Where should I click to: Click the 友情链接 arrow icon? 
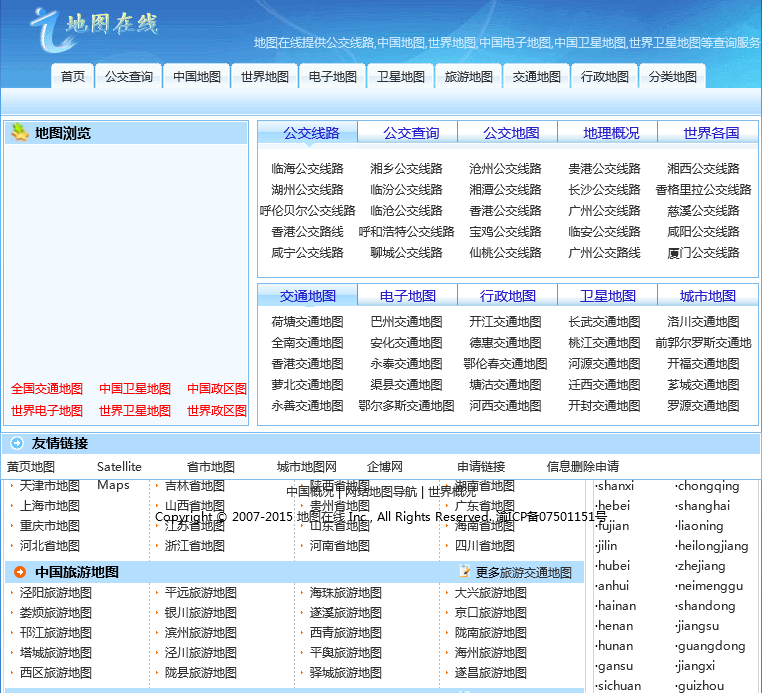point(17,443)
